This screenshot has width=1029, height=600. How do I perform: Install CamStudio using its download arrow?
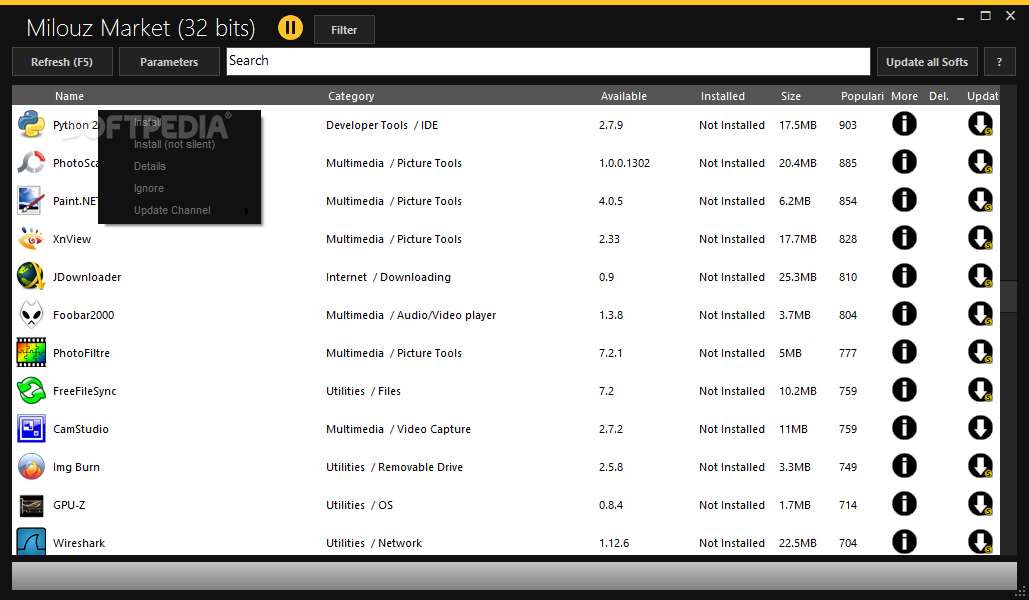point(980,429)
